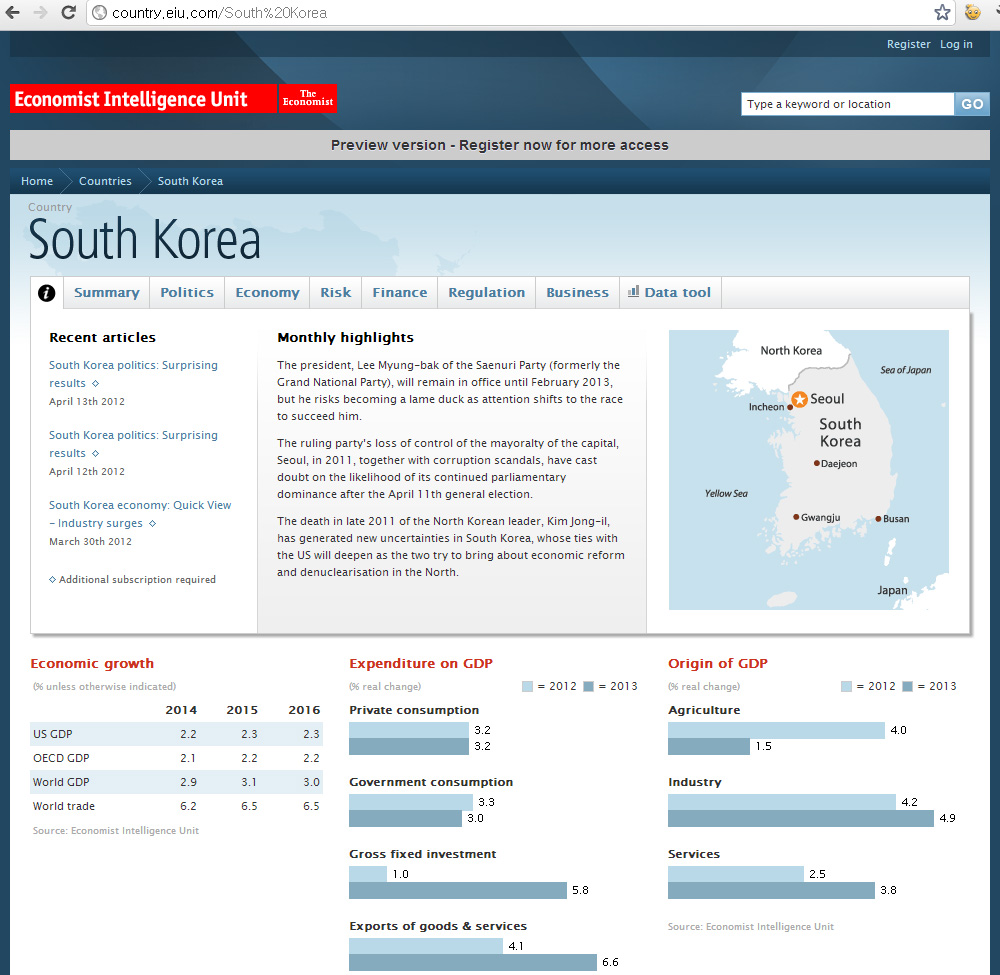Image resolution: width=1000 pixels, height=975 pixels.
Task: Open the Summary tab
Action: [x=107, y=293]
